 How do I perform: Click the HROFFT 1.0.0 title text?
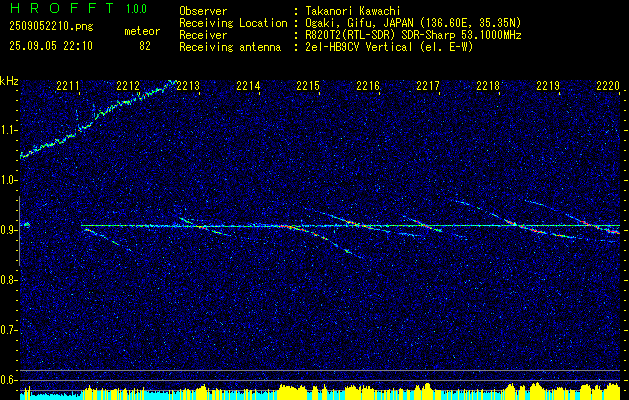79,8
